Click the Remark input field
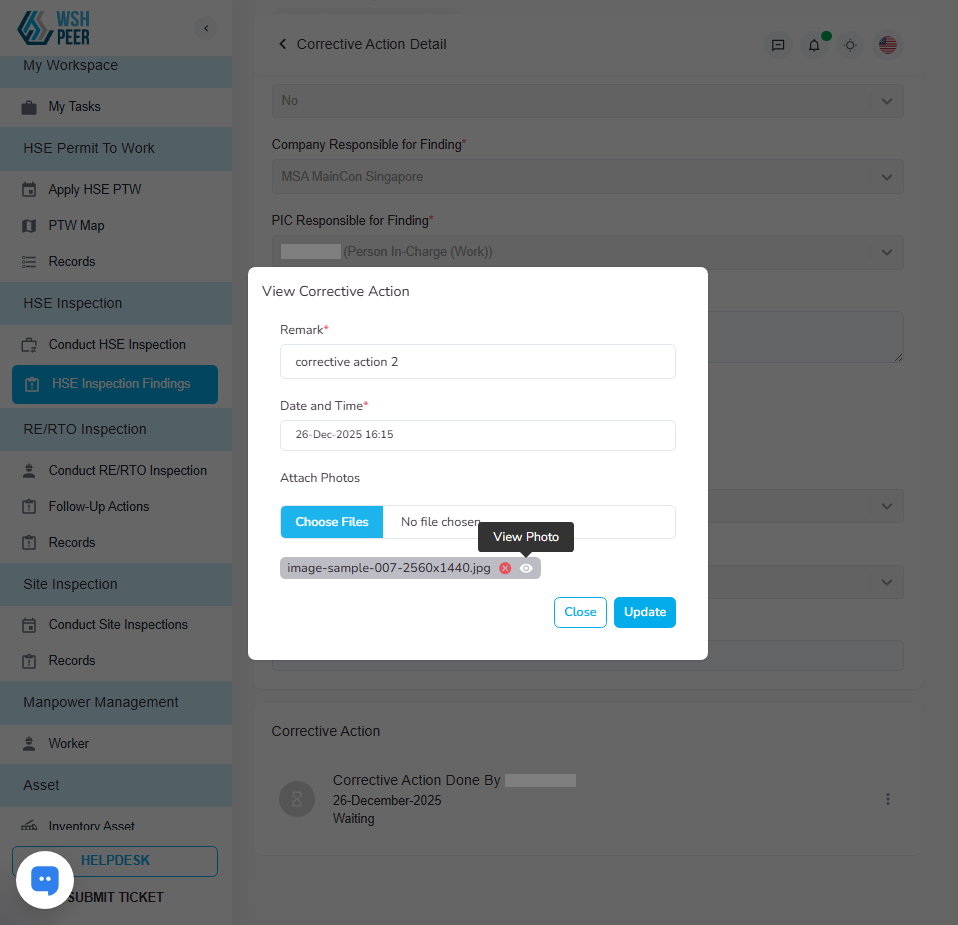This screenshot has height=925, width=958. pos(478,362)
